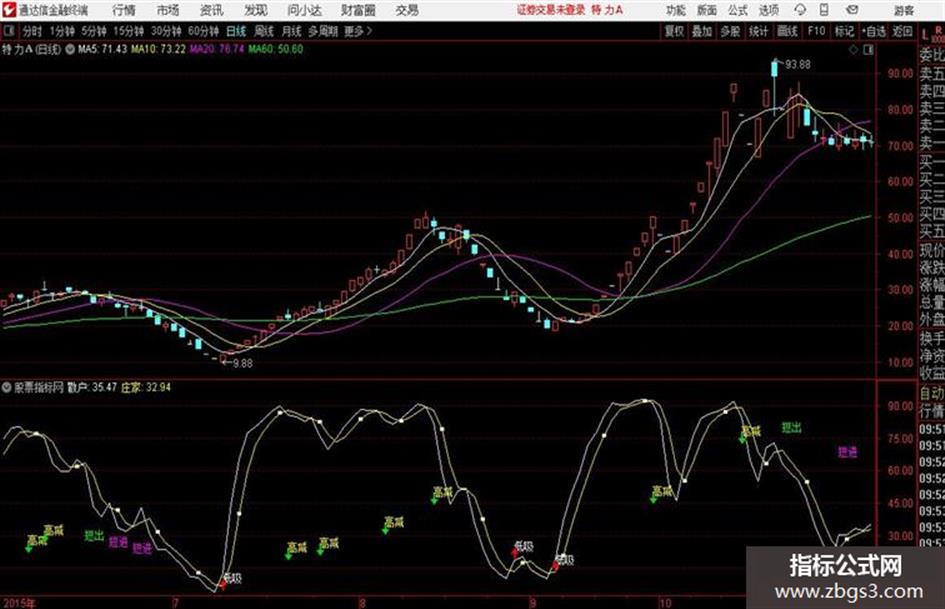945x609 pixels.
Task: Switch to 15分钟 period tab
Action: click(129, 31)
